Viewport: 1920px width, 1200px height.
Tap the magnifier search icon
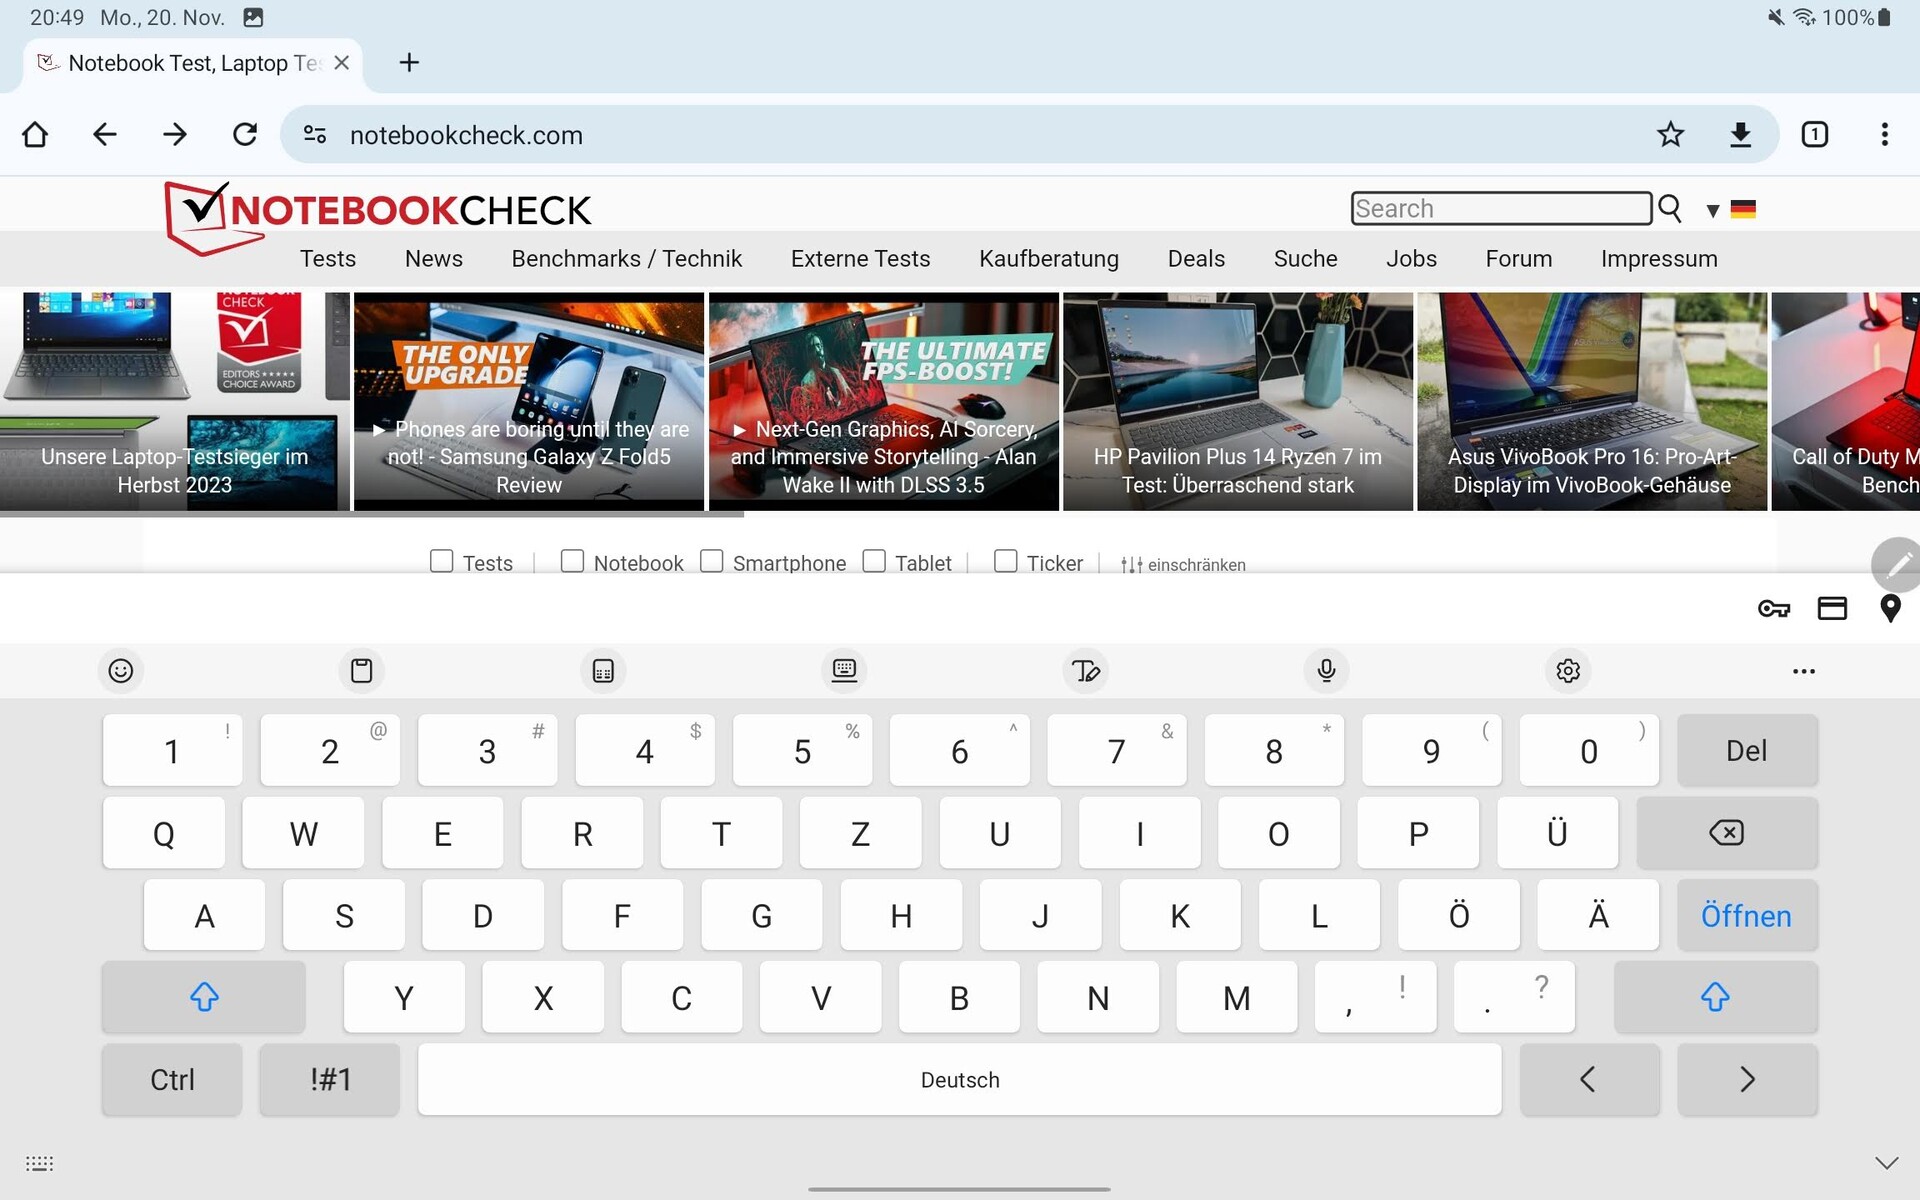point(1669,208)
